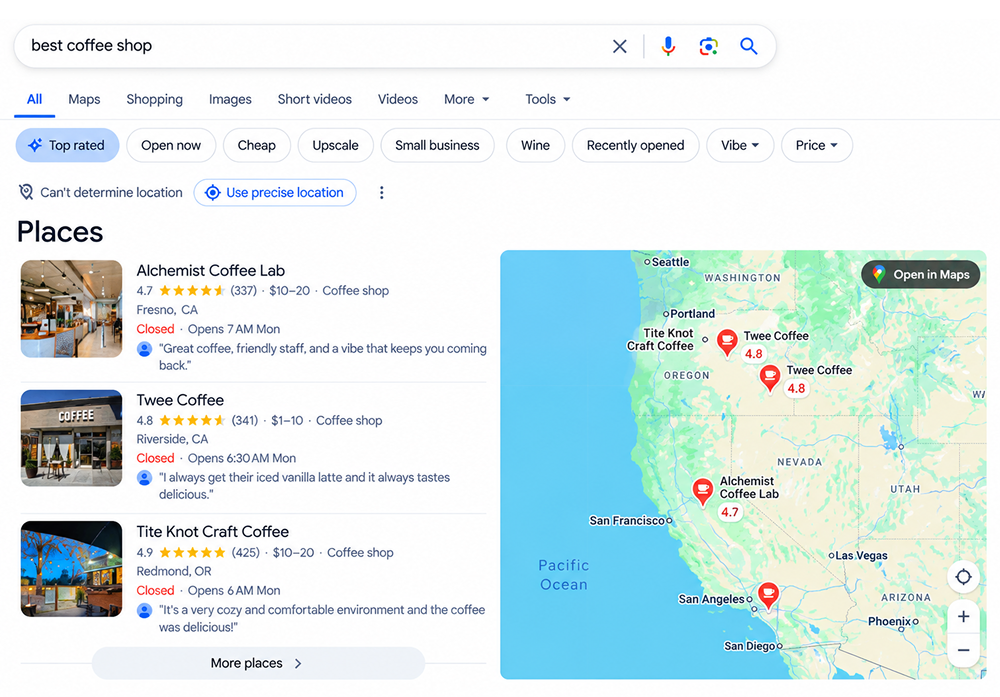Screen dimensions: 1000x697
Task: Click the 4.7 rating bubble on the map
Action: click(730, 512)
